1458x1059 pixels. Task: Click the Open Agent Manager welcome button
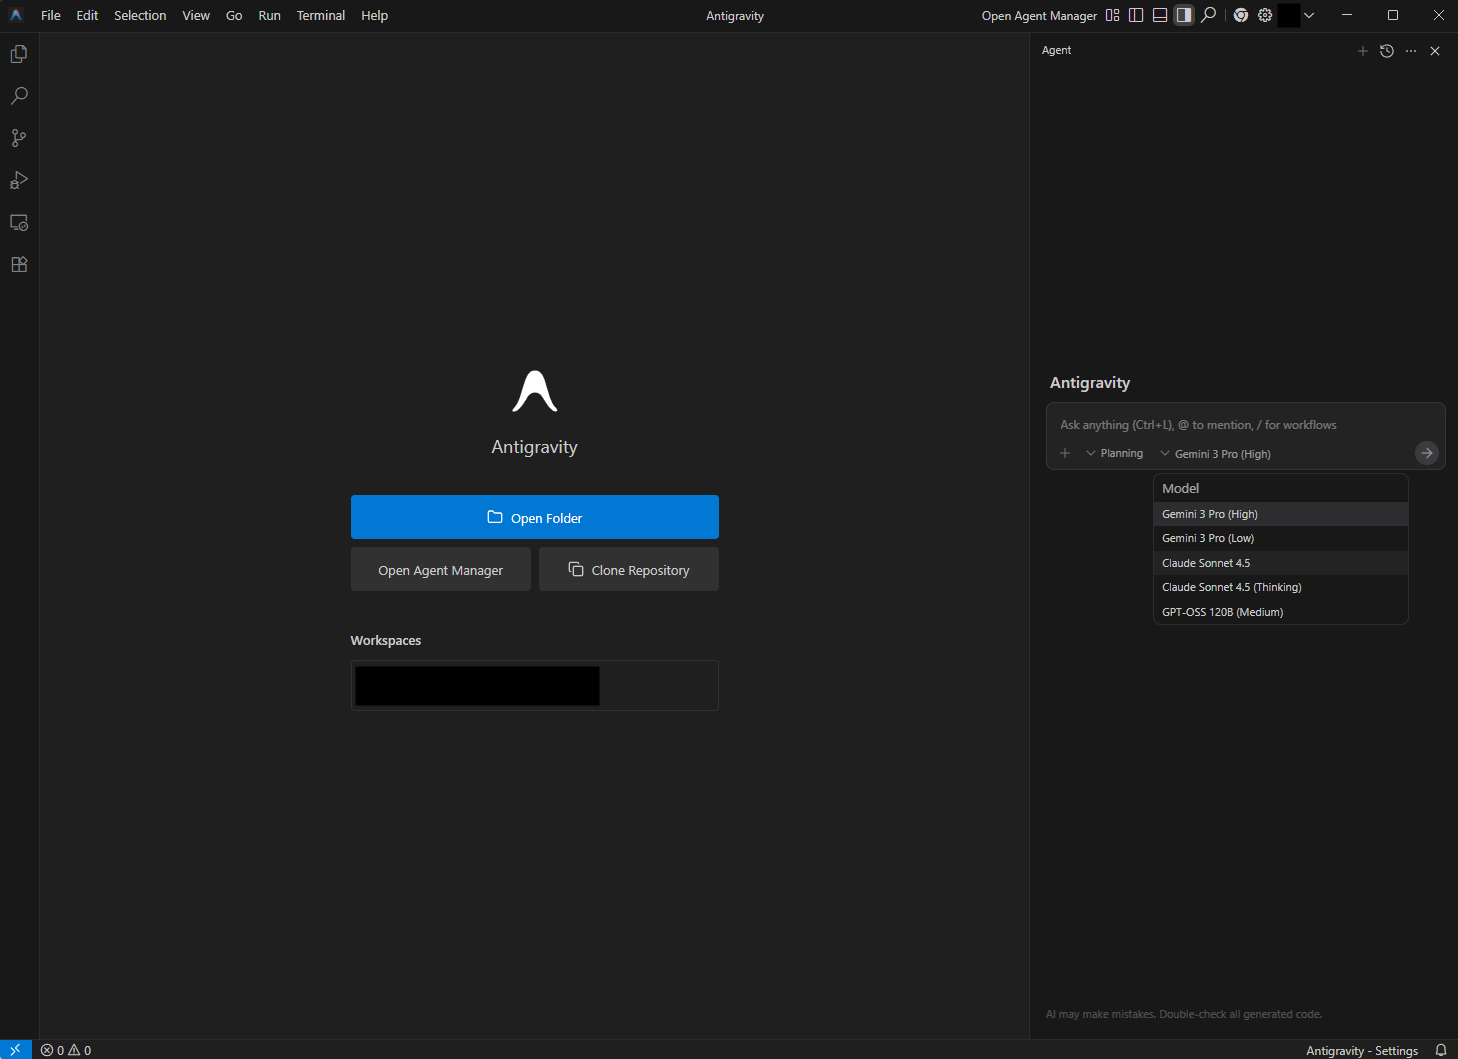[441, 569]
